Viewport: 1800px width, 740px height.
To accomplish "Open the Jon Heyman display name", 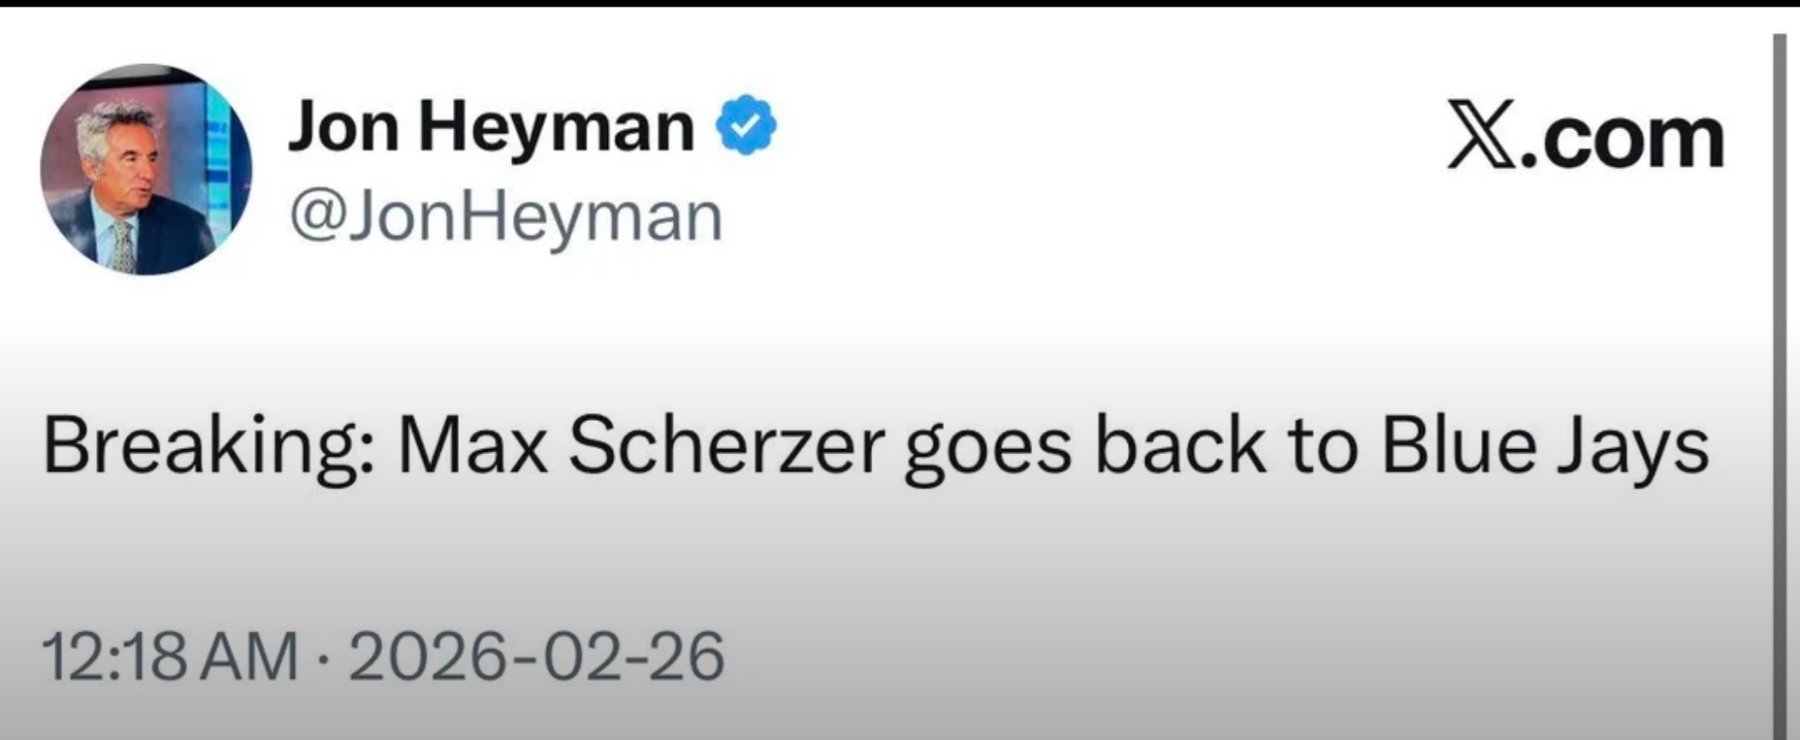I will coord(491,127).
